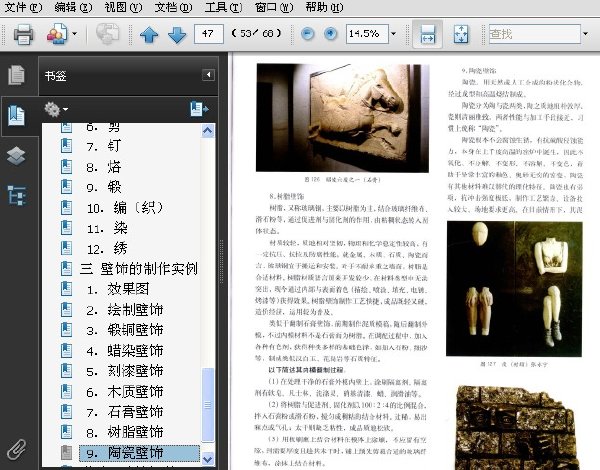Select bookmark 7. 钉
This screenshot has height=470, width=600.
(104, 146)
